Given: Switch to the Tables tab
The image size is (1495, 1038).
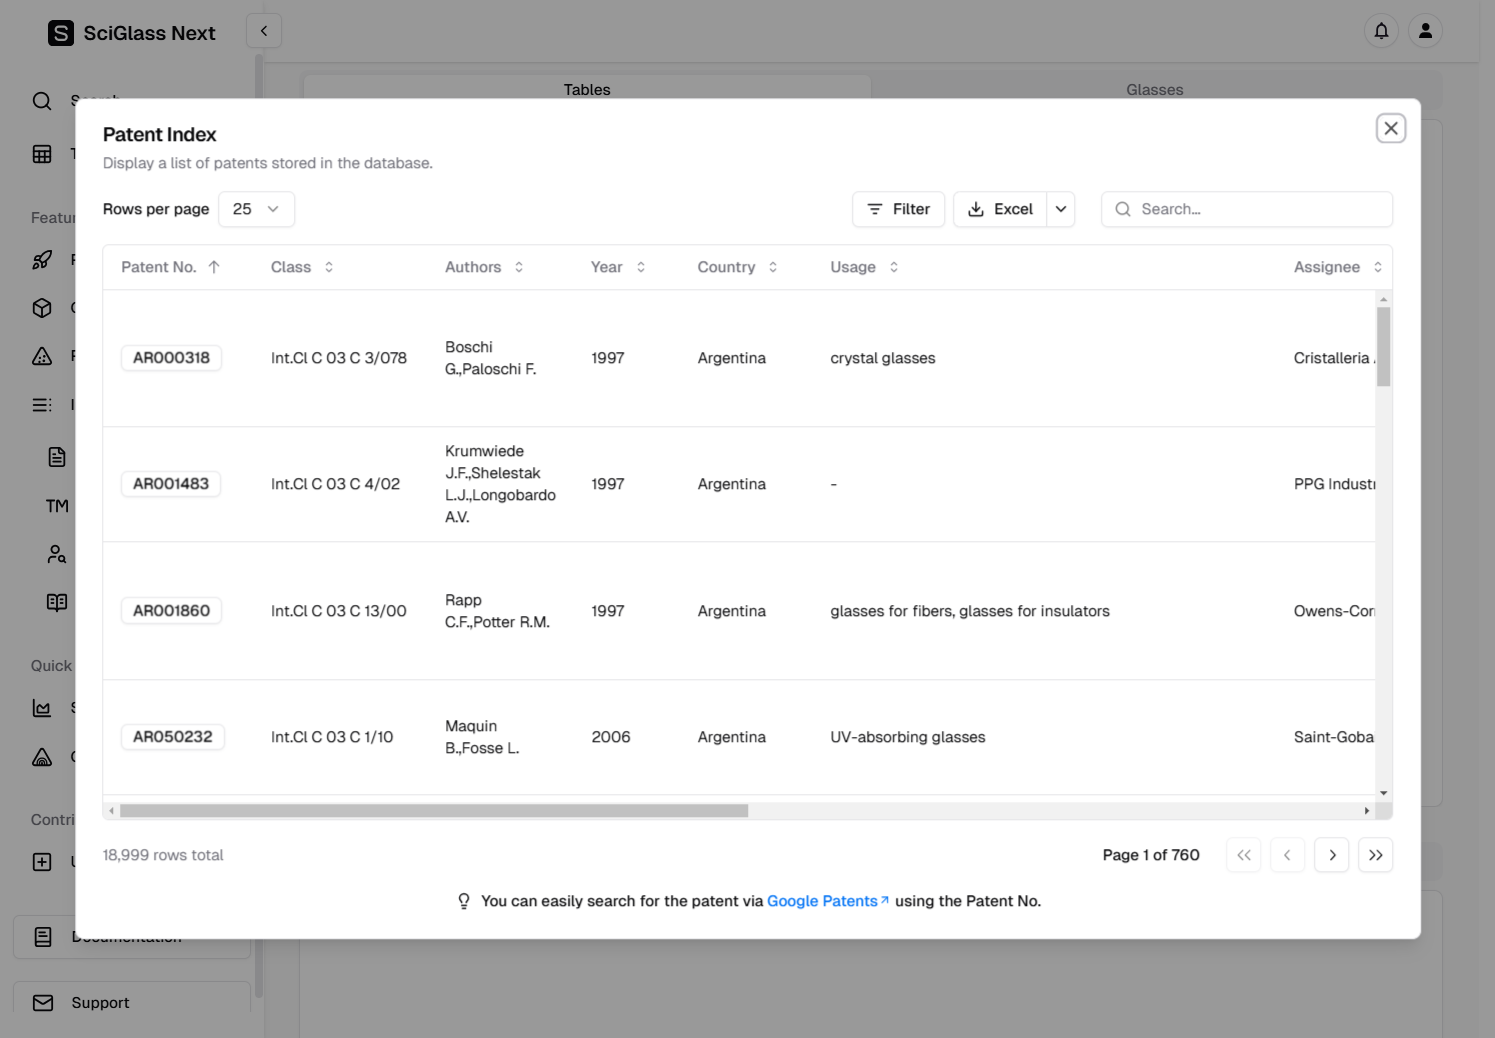Looking at the screenshot, I should pos(587,90).
